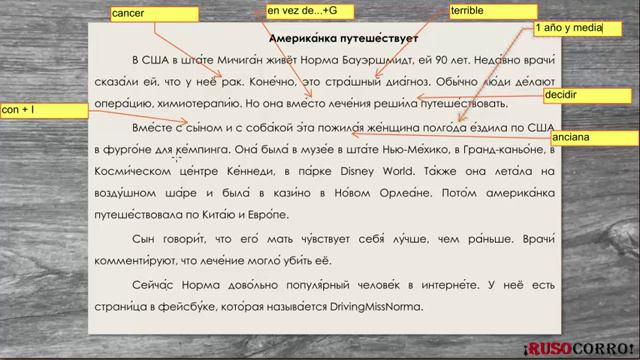
Task: Click the word 'Орлеане' in the text
Action: point(405,193)
